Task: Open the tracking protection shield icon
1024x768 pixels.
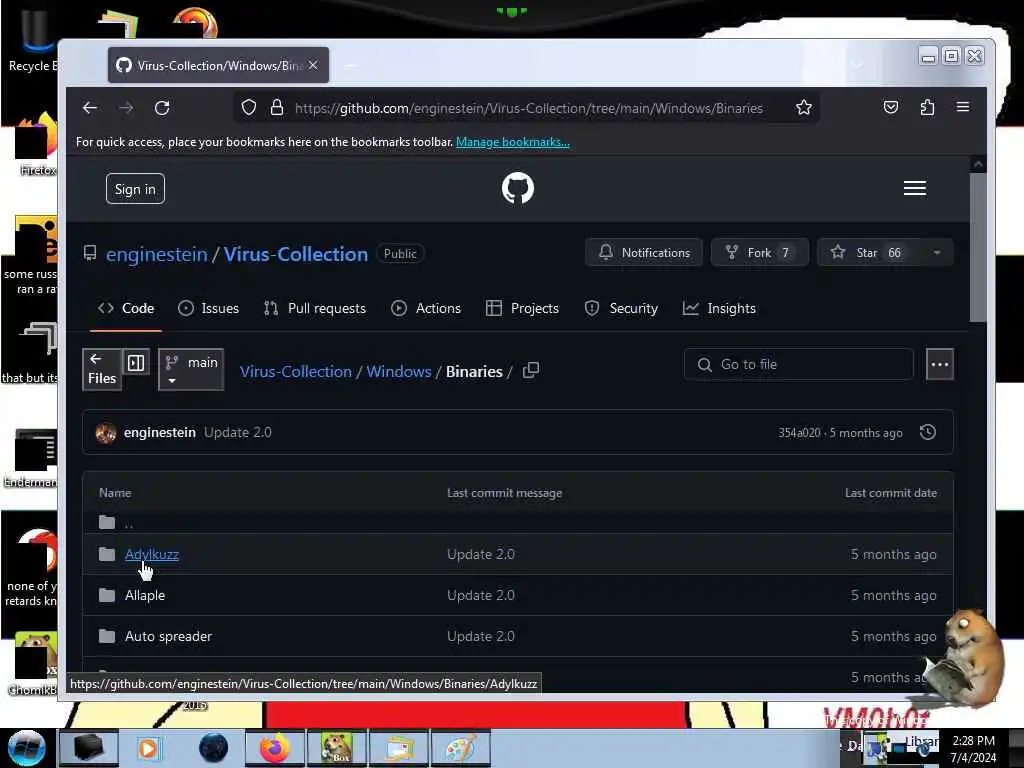Action: point(249,108)
